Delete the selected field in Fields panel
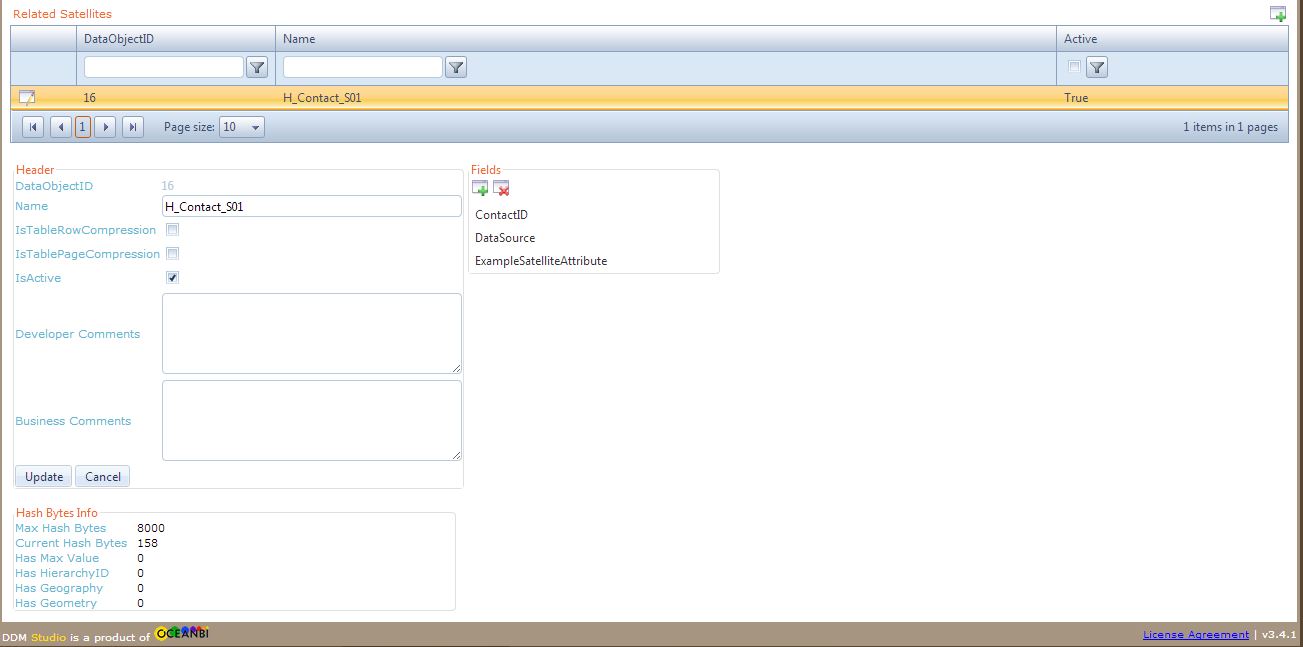This screenshot has height=647, width=1303. click(x=501, y=188)
